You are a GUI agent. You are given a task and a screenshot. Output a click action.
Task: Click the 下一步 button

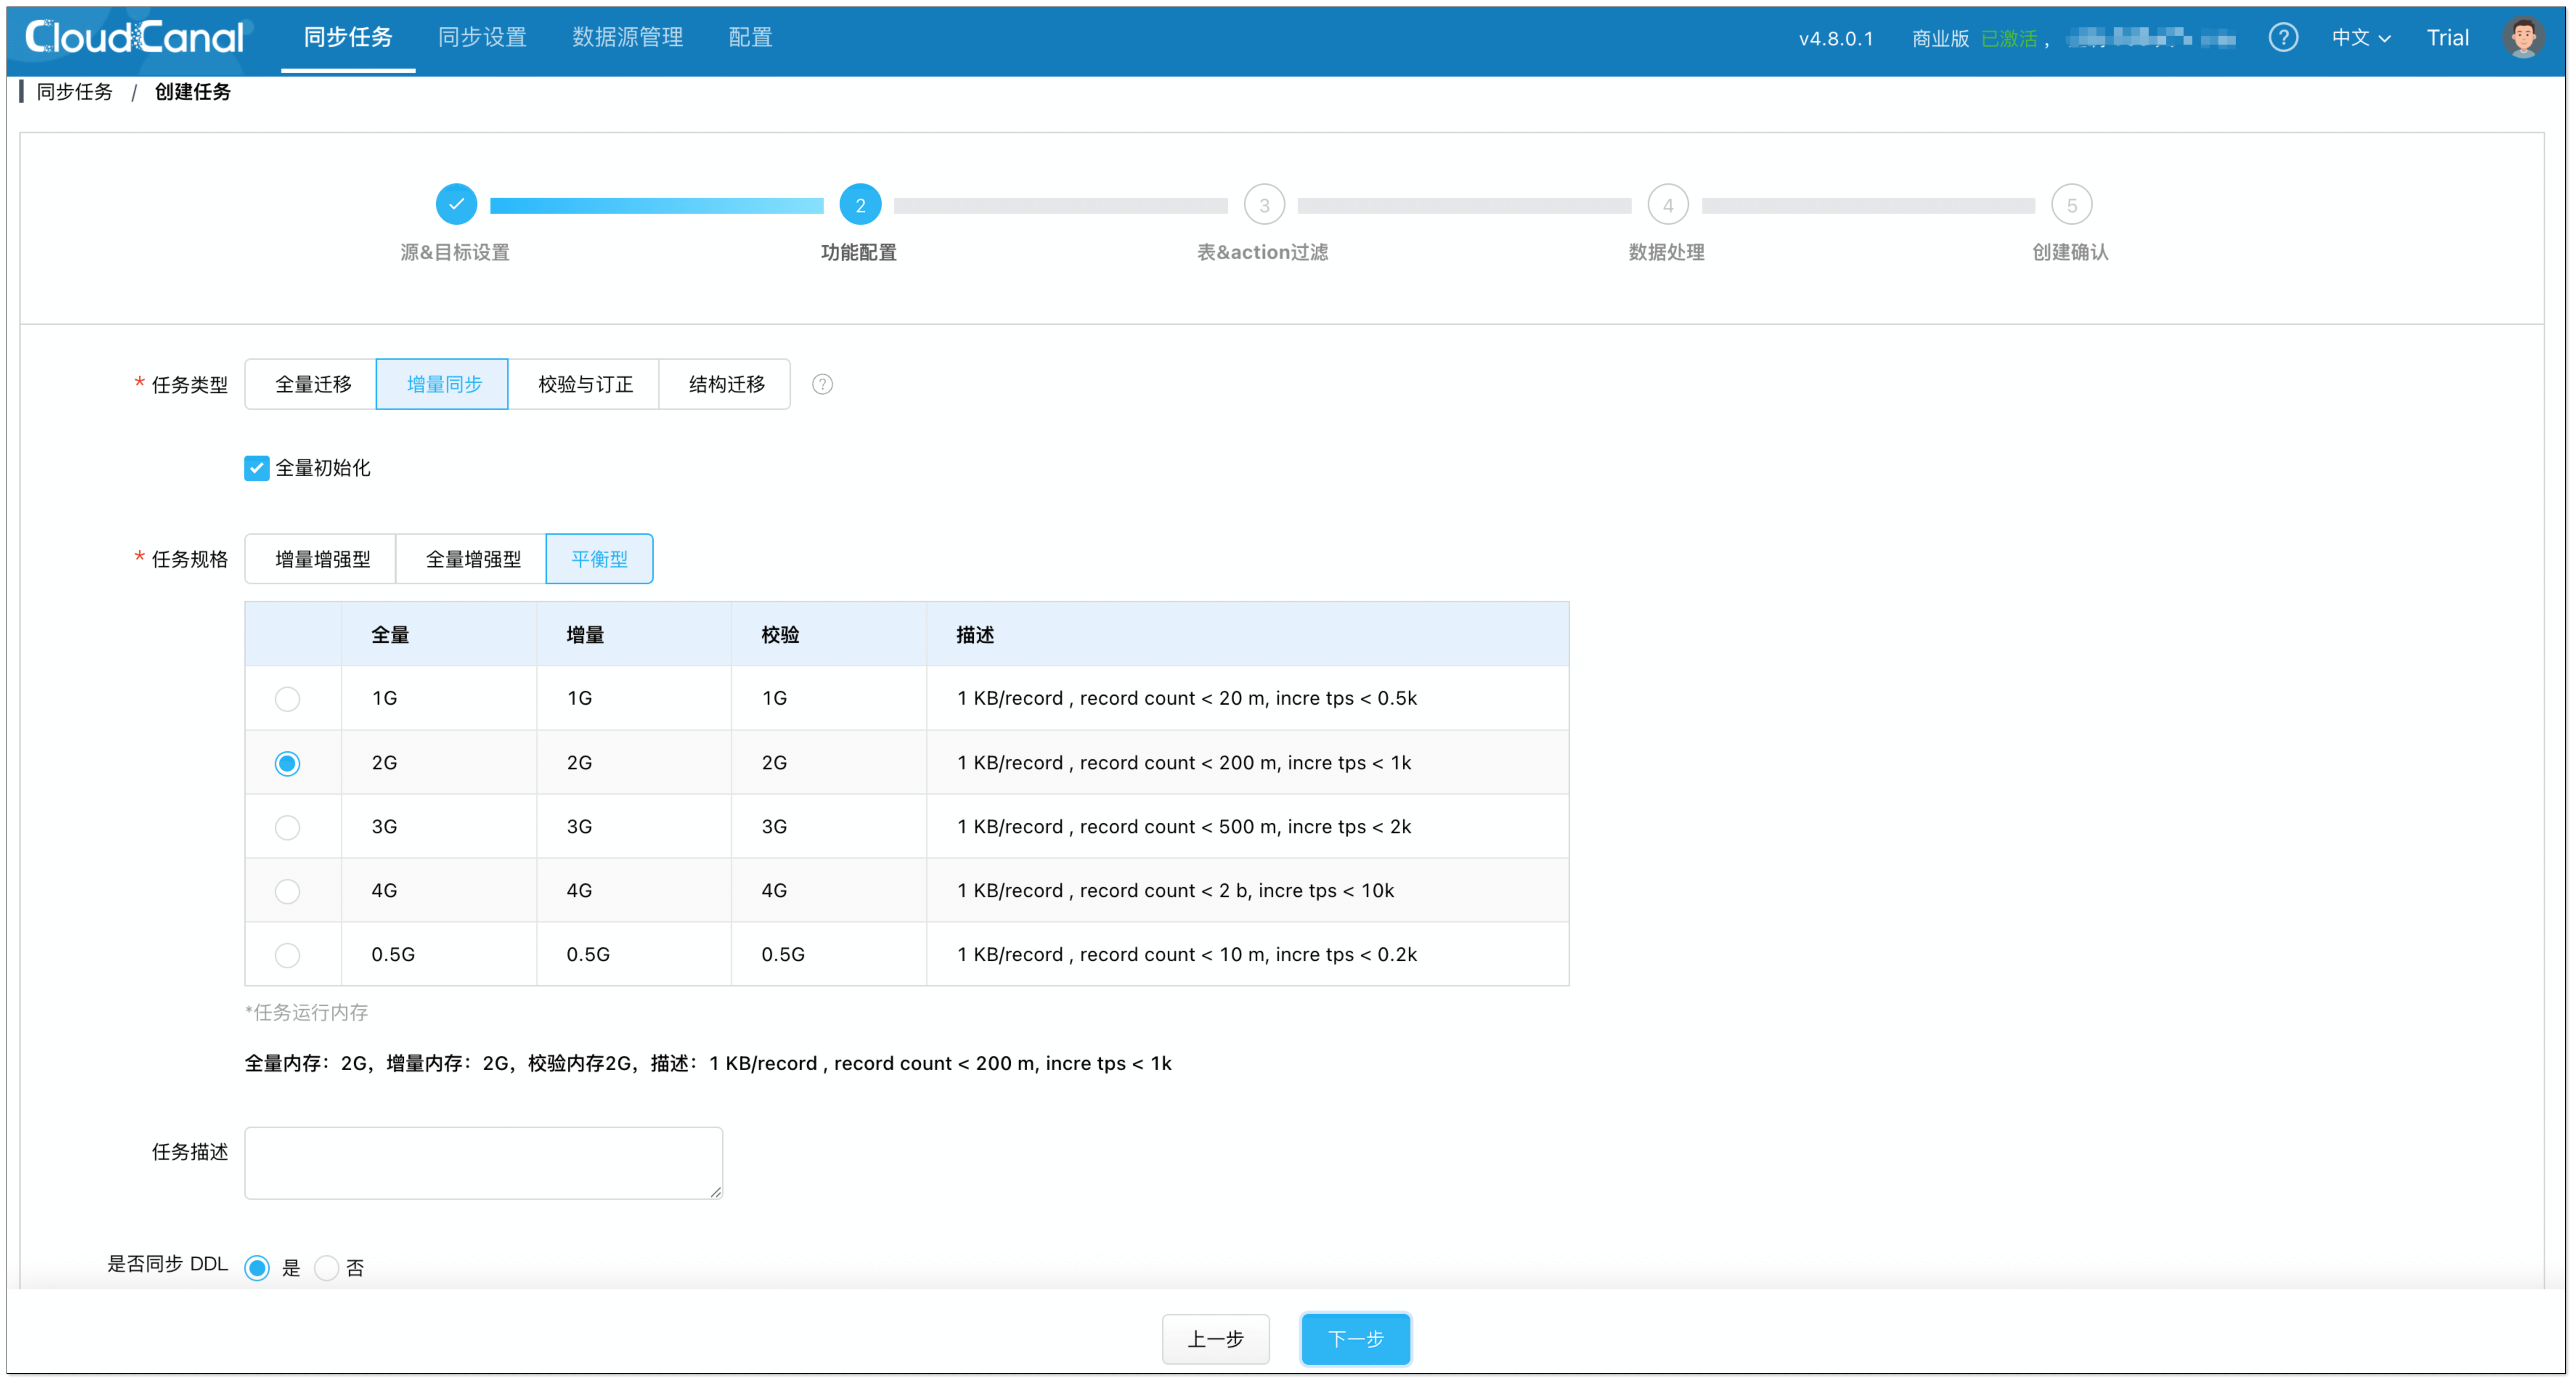(1355, 1339)
